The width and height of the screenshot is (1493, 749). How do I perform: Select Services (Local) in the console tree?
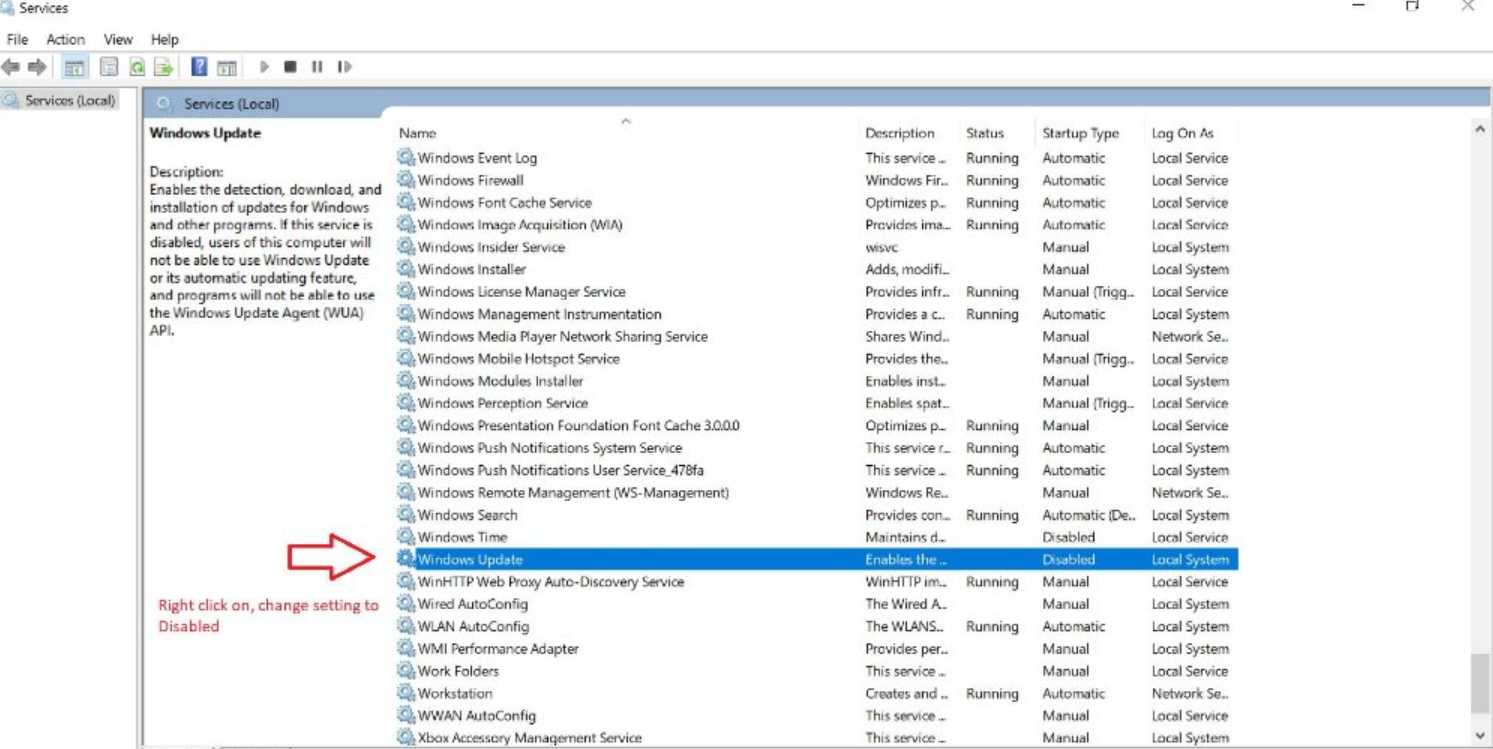point(60,100)
